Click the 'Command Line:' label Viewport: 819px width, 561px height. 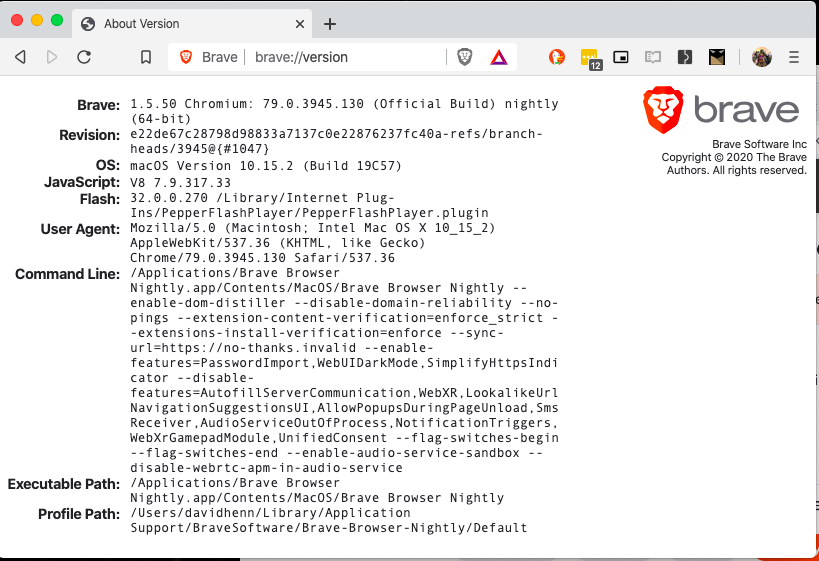[68, 274]
